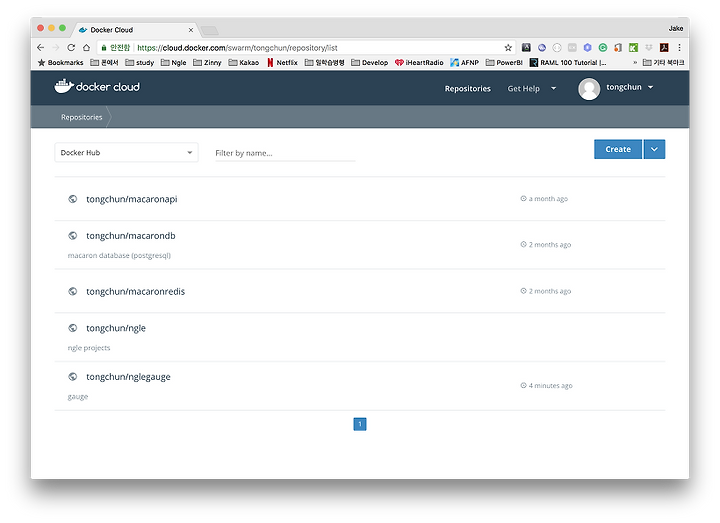Image resolution: width=720 pixels, height=523 pixels.
Task: Click the browser home icon
Action: tap(86, 47)
